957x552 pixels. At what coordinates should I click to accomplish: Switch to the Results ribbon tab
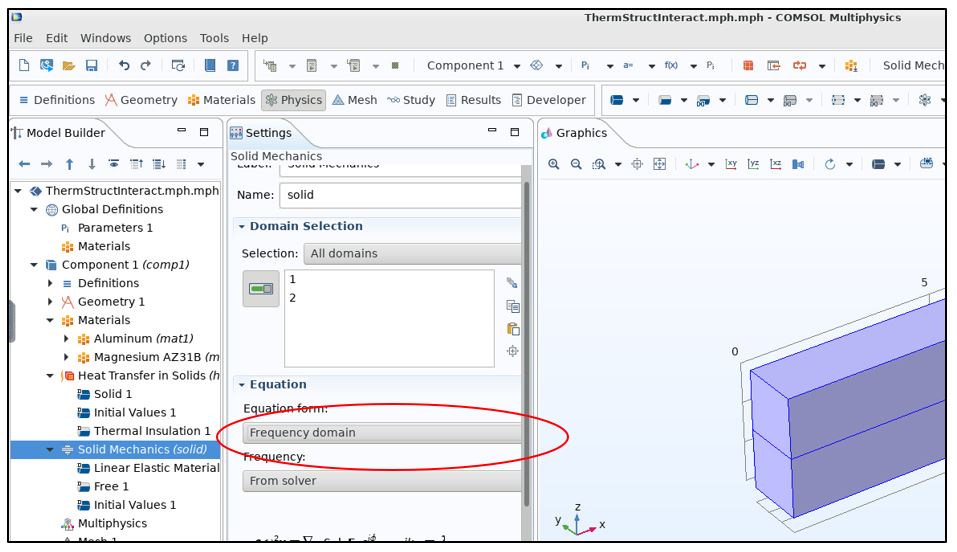tap(474, 100)
